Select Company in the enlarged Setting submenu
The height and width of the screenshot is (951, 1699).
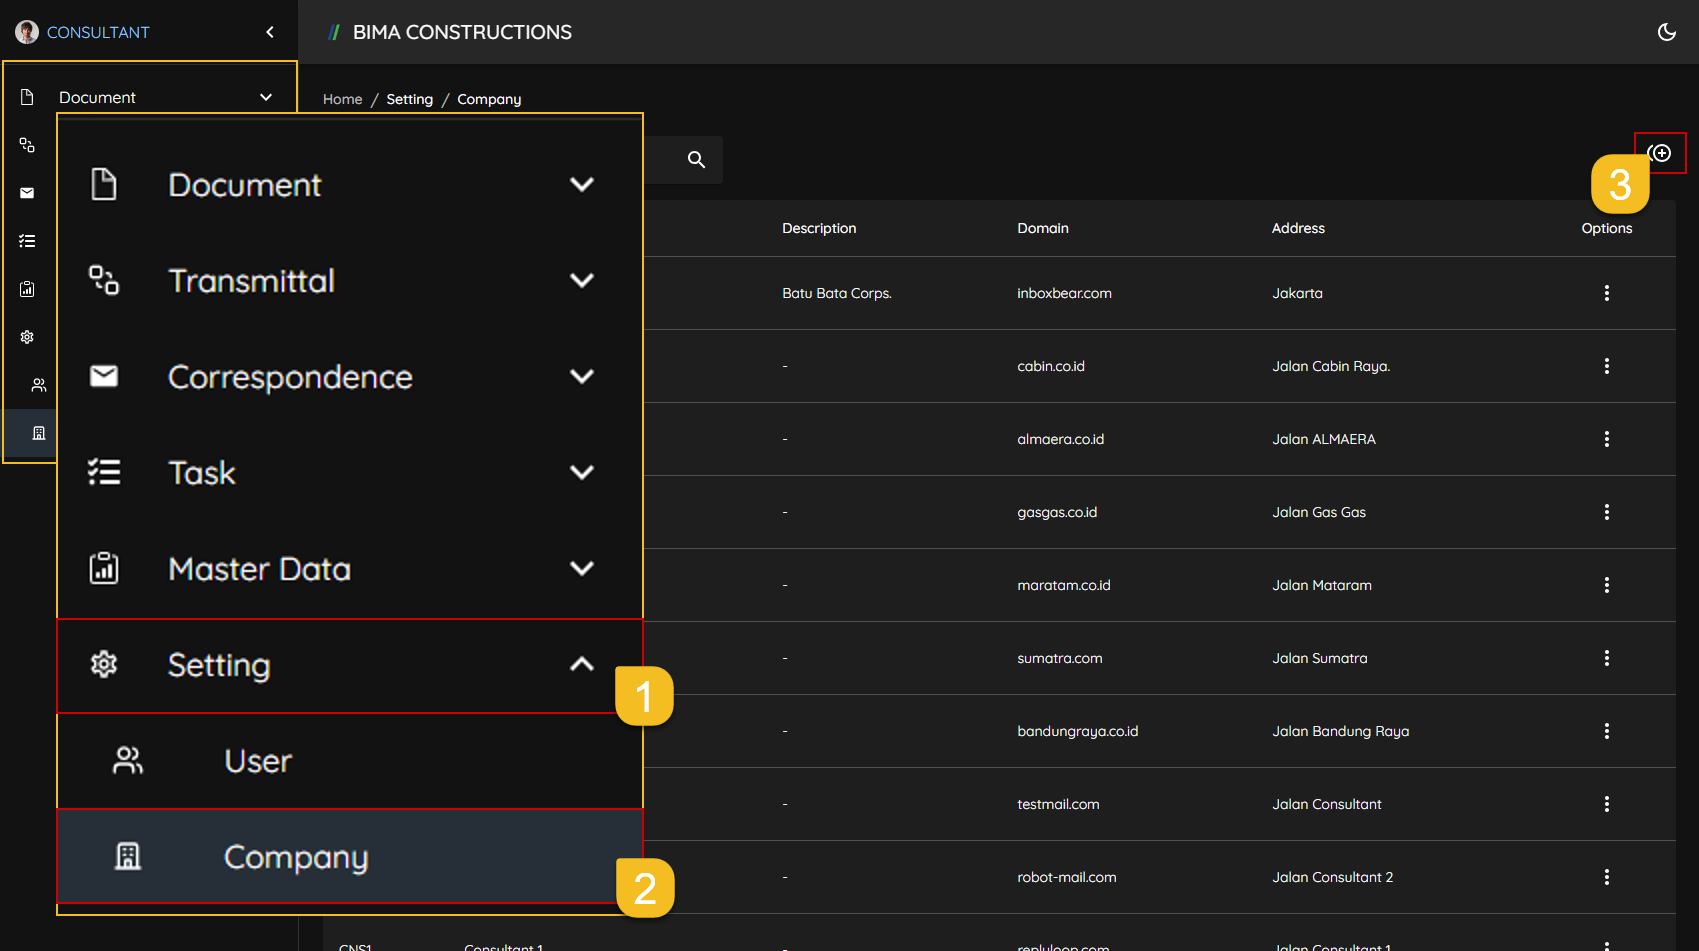tap(296, 857)
